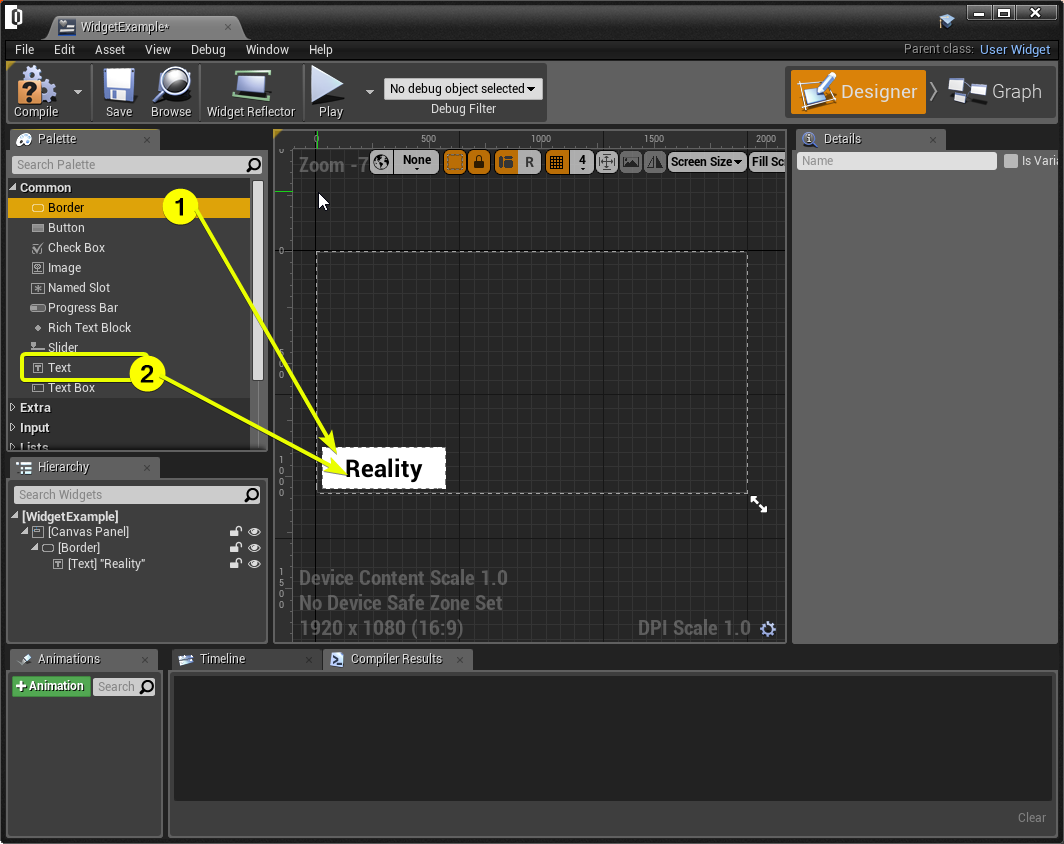1064x844 pixels.
Task: Toggle the padlock icon in designer toolbar
Action: click(x=479, y=162)
